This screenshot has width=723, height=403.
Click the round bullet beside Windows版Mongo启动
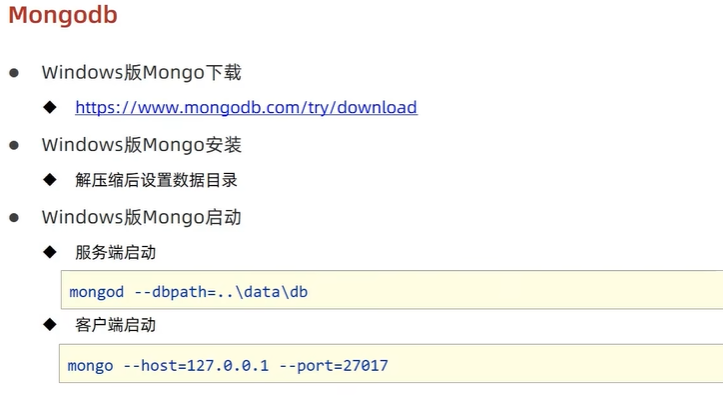15,217
